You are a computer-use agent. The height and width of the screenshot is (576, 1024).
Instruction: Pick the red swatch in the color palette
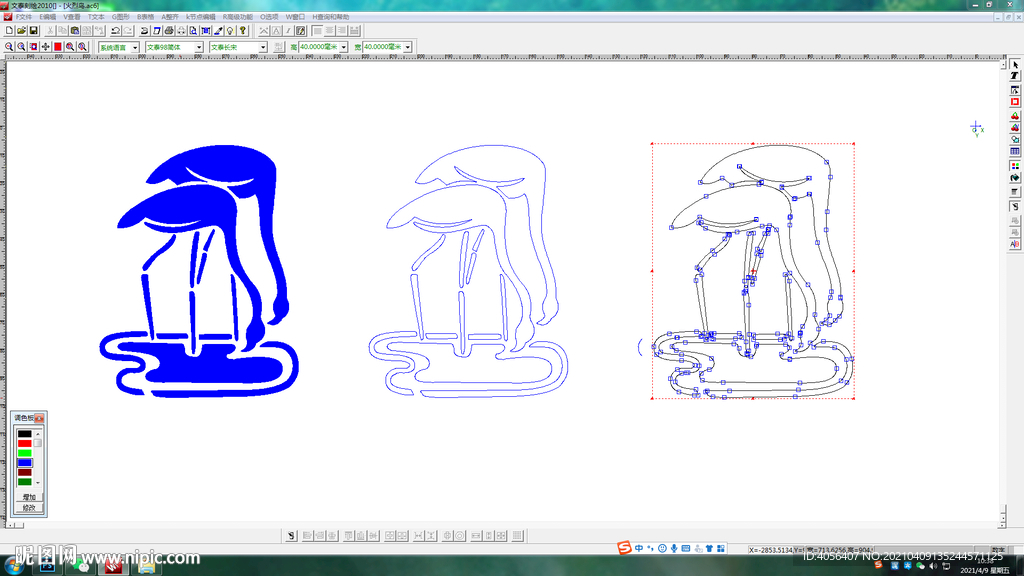(x=25, y=443)
